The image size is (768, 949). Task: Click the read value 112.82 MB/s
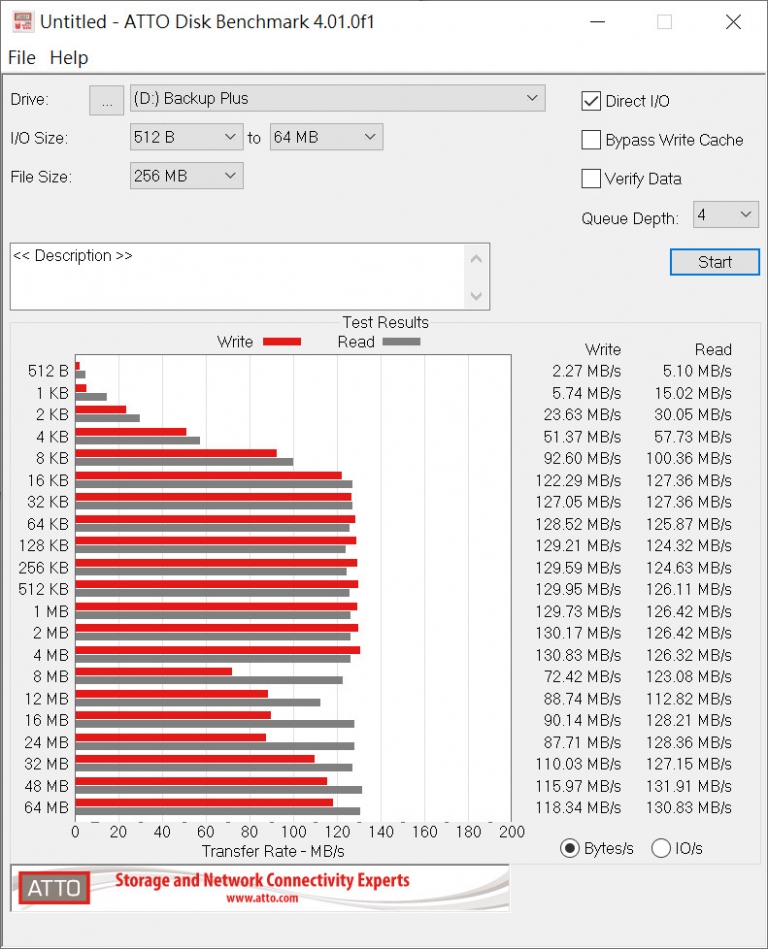click(x=689, y=699)
